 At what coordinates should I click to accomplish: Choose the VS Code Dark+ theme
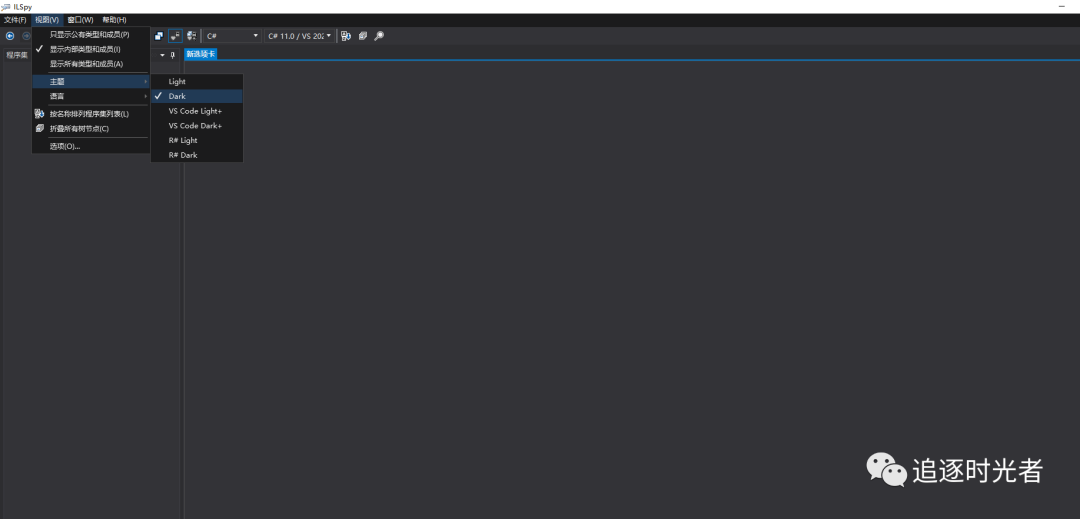(x=195, y=126)
